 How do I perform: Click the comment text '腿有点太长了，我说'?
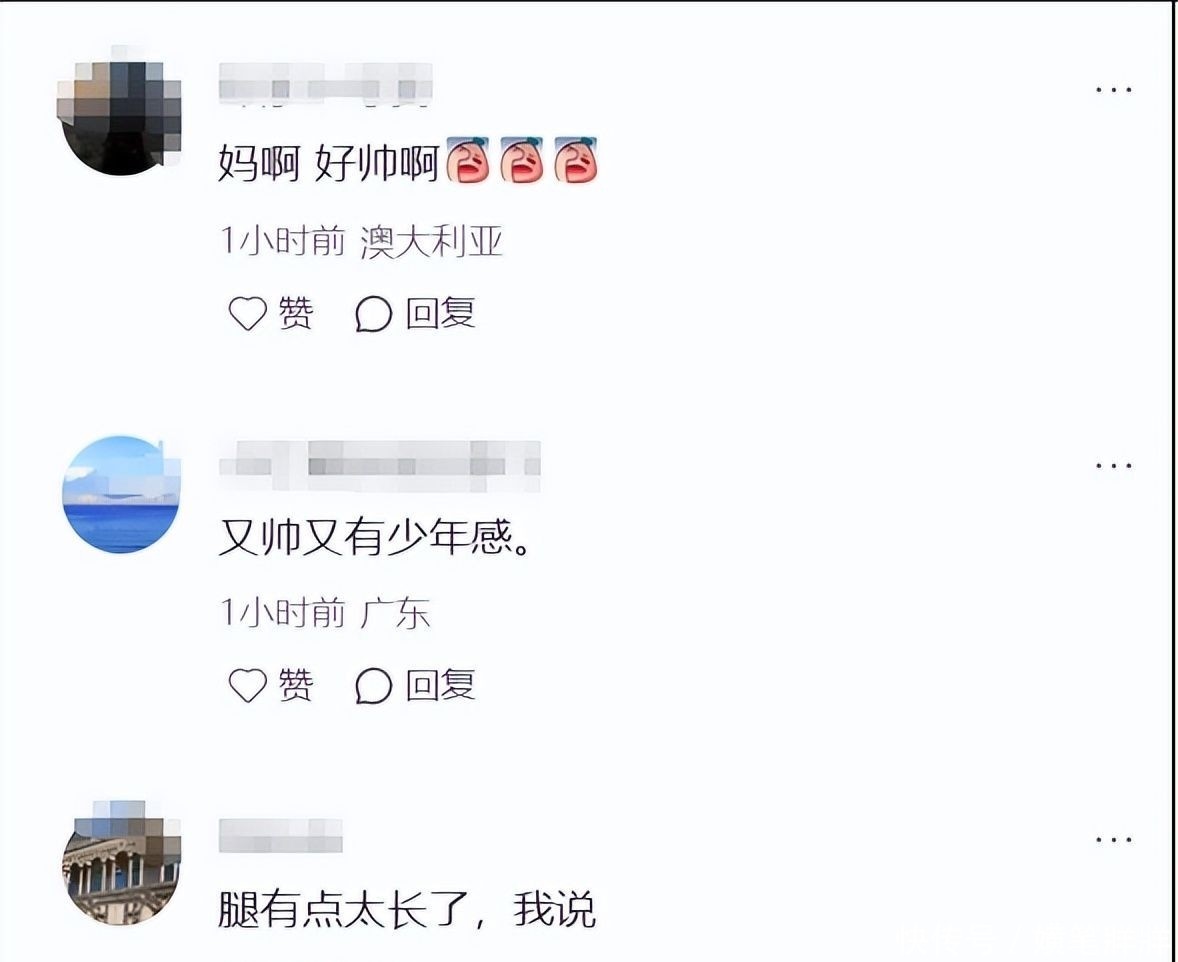[407, 909]
